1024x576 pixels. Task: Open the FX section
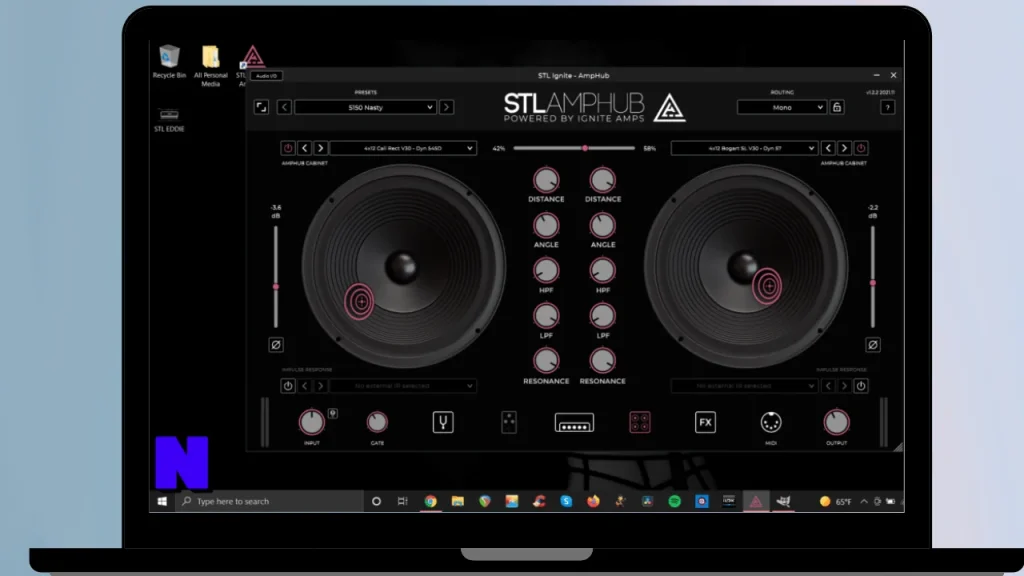705,423
